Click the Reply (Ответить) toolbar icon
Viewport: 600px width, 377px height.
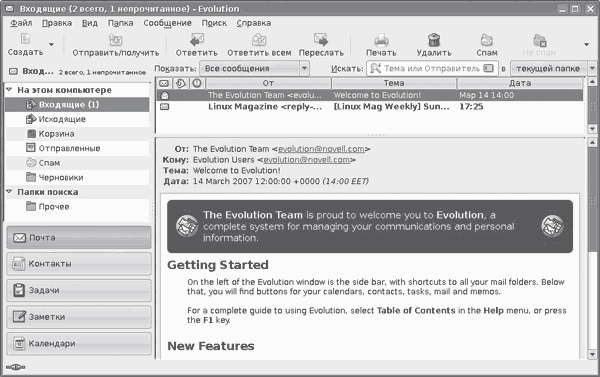click(x=197, y=40)
